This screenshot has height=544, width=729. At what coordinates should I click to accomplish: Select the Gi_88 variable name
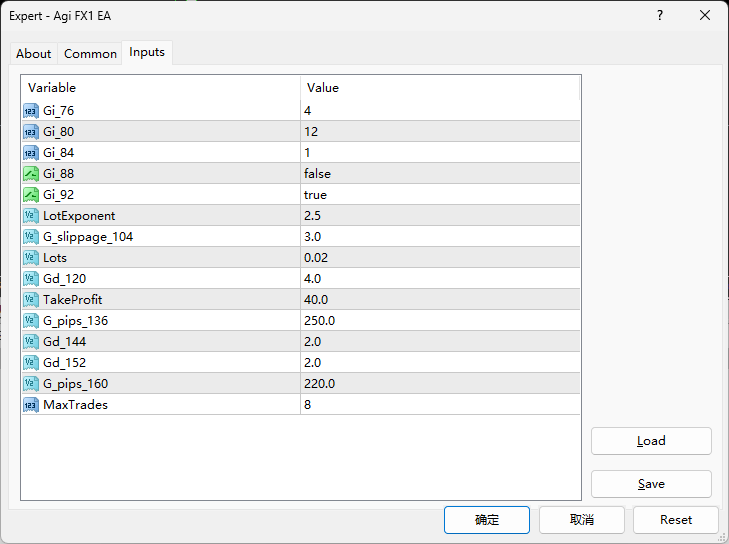click(59, 173)
